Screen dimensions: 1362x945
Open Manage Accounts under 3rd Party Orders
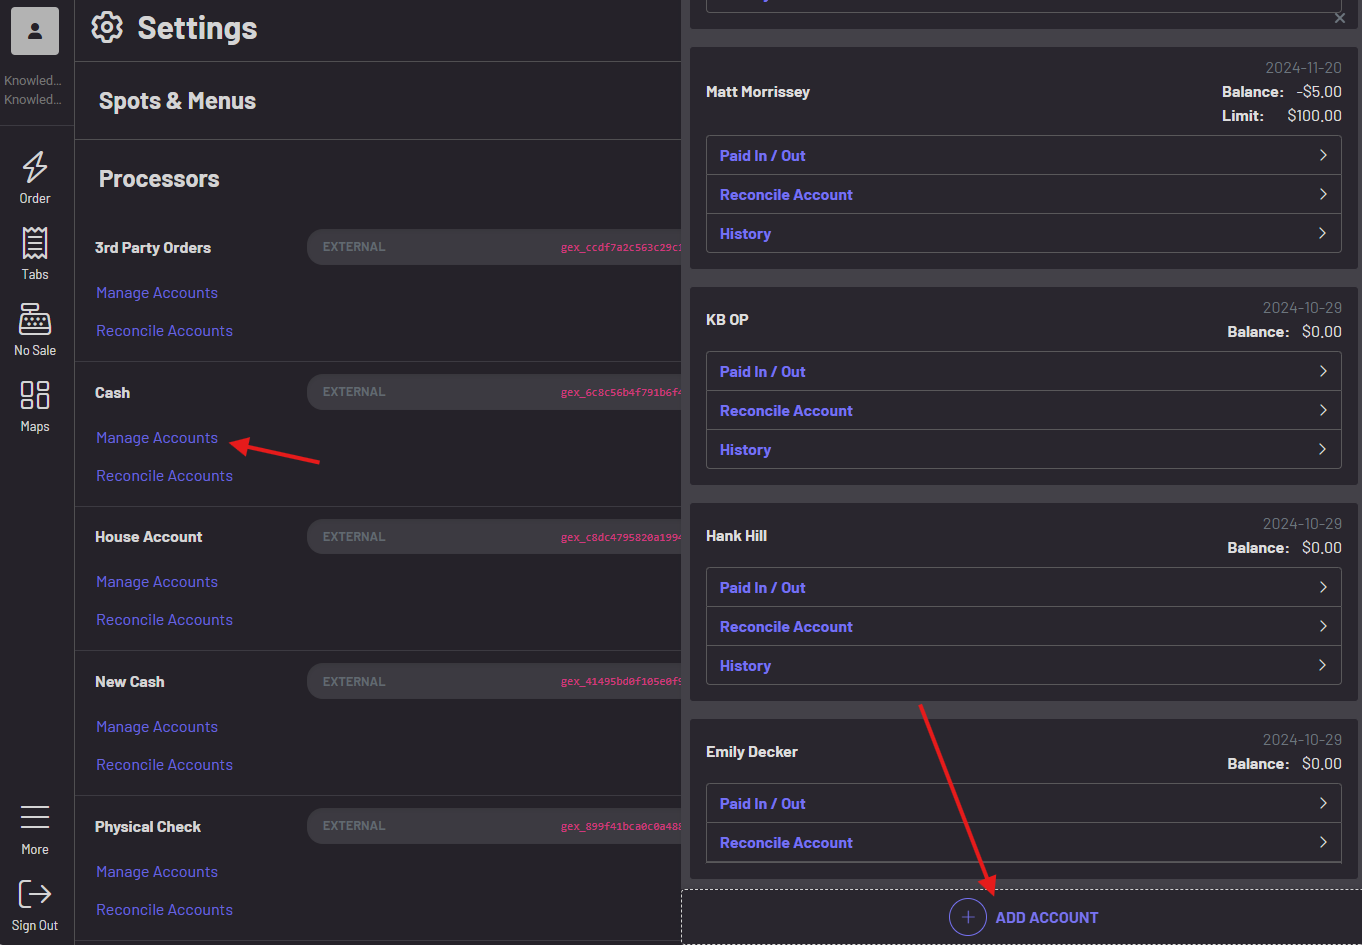click(x=157, y=293)
